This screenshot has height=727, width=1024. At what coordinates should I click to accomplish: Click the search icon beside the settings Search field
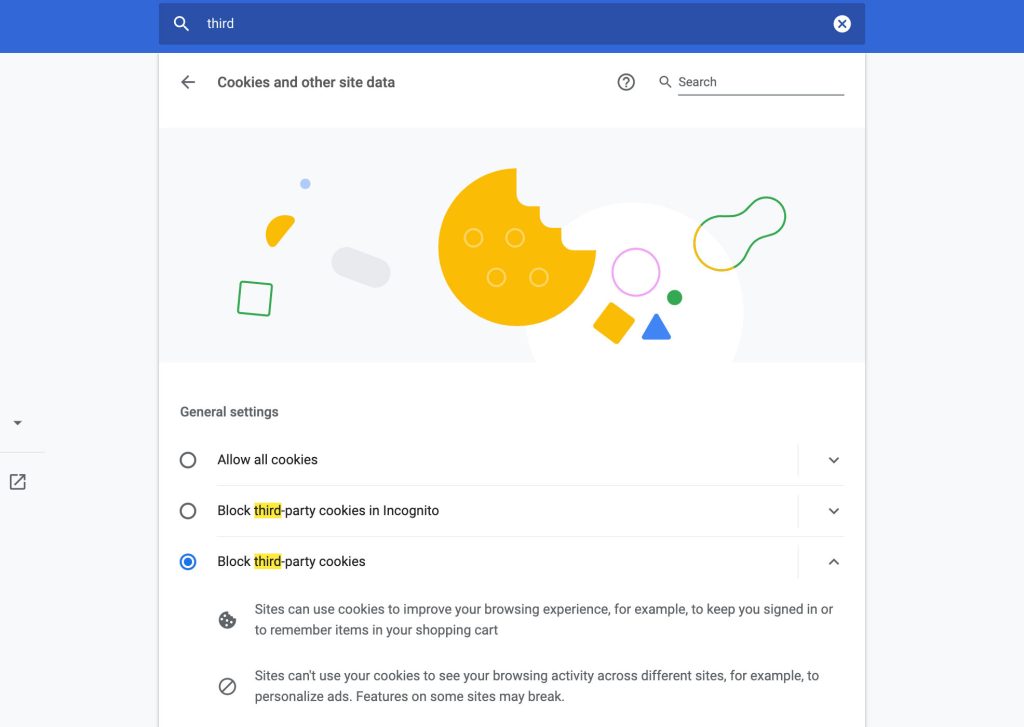665,82
